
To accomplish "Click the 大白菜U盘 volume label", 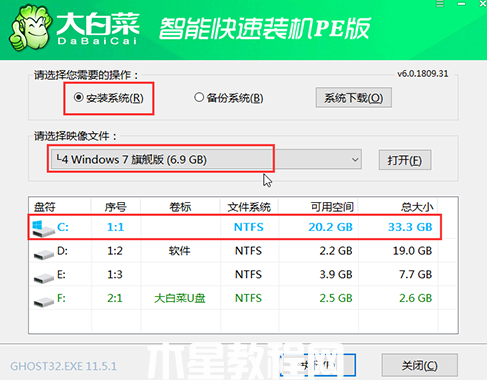I will pyautogui.click(x=180, y=298).
